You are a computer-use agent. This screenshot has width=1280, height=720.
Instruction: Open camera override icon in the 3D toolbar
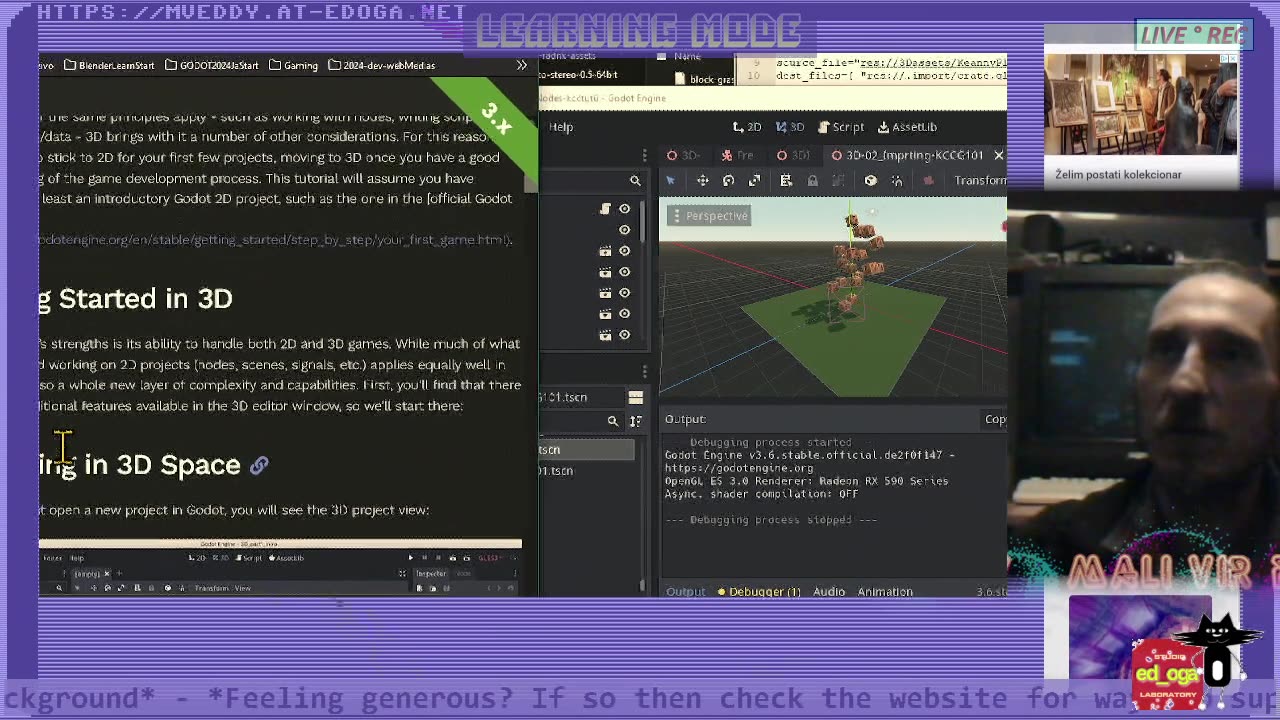tap(928, 180)
